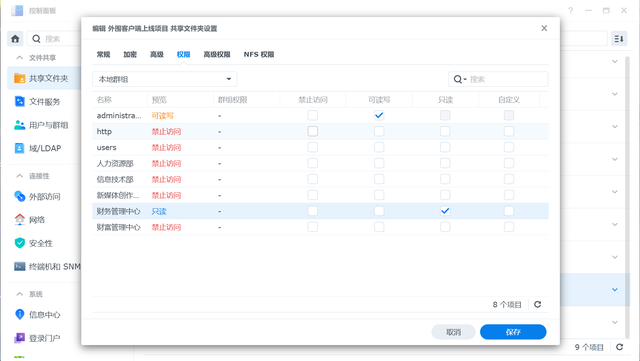Switch to the 高级权限 tab
This screenshot has width=640, height=361.
tap(217, 54)
